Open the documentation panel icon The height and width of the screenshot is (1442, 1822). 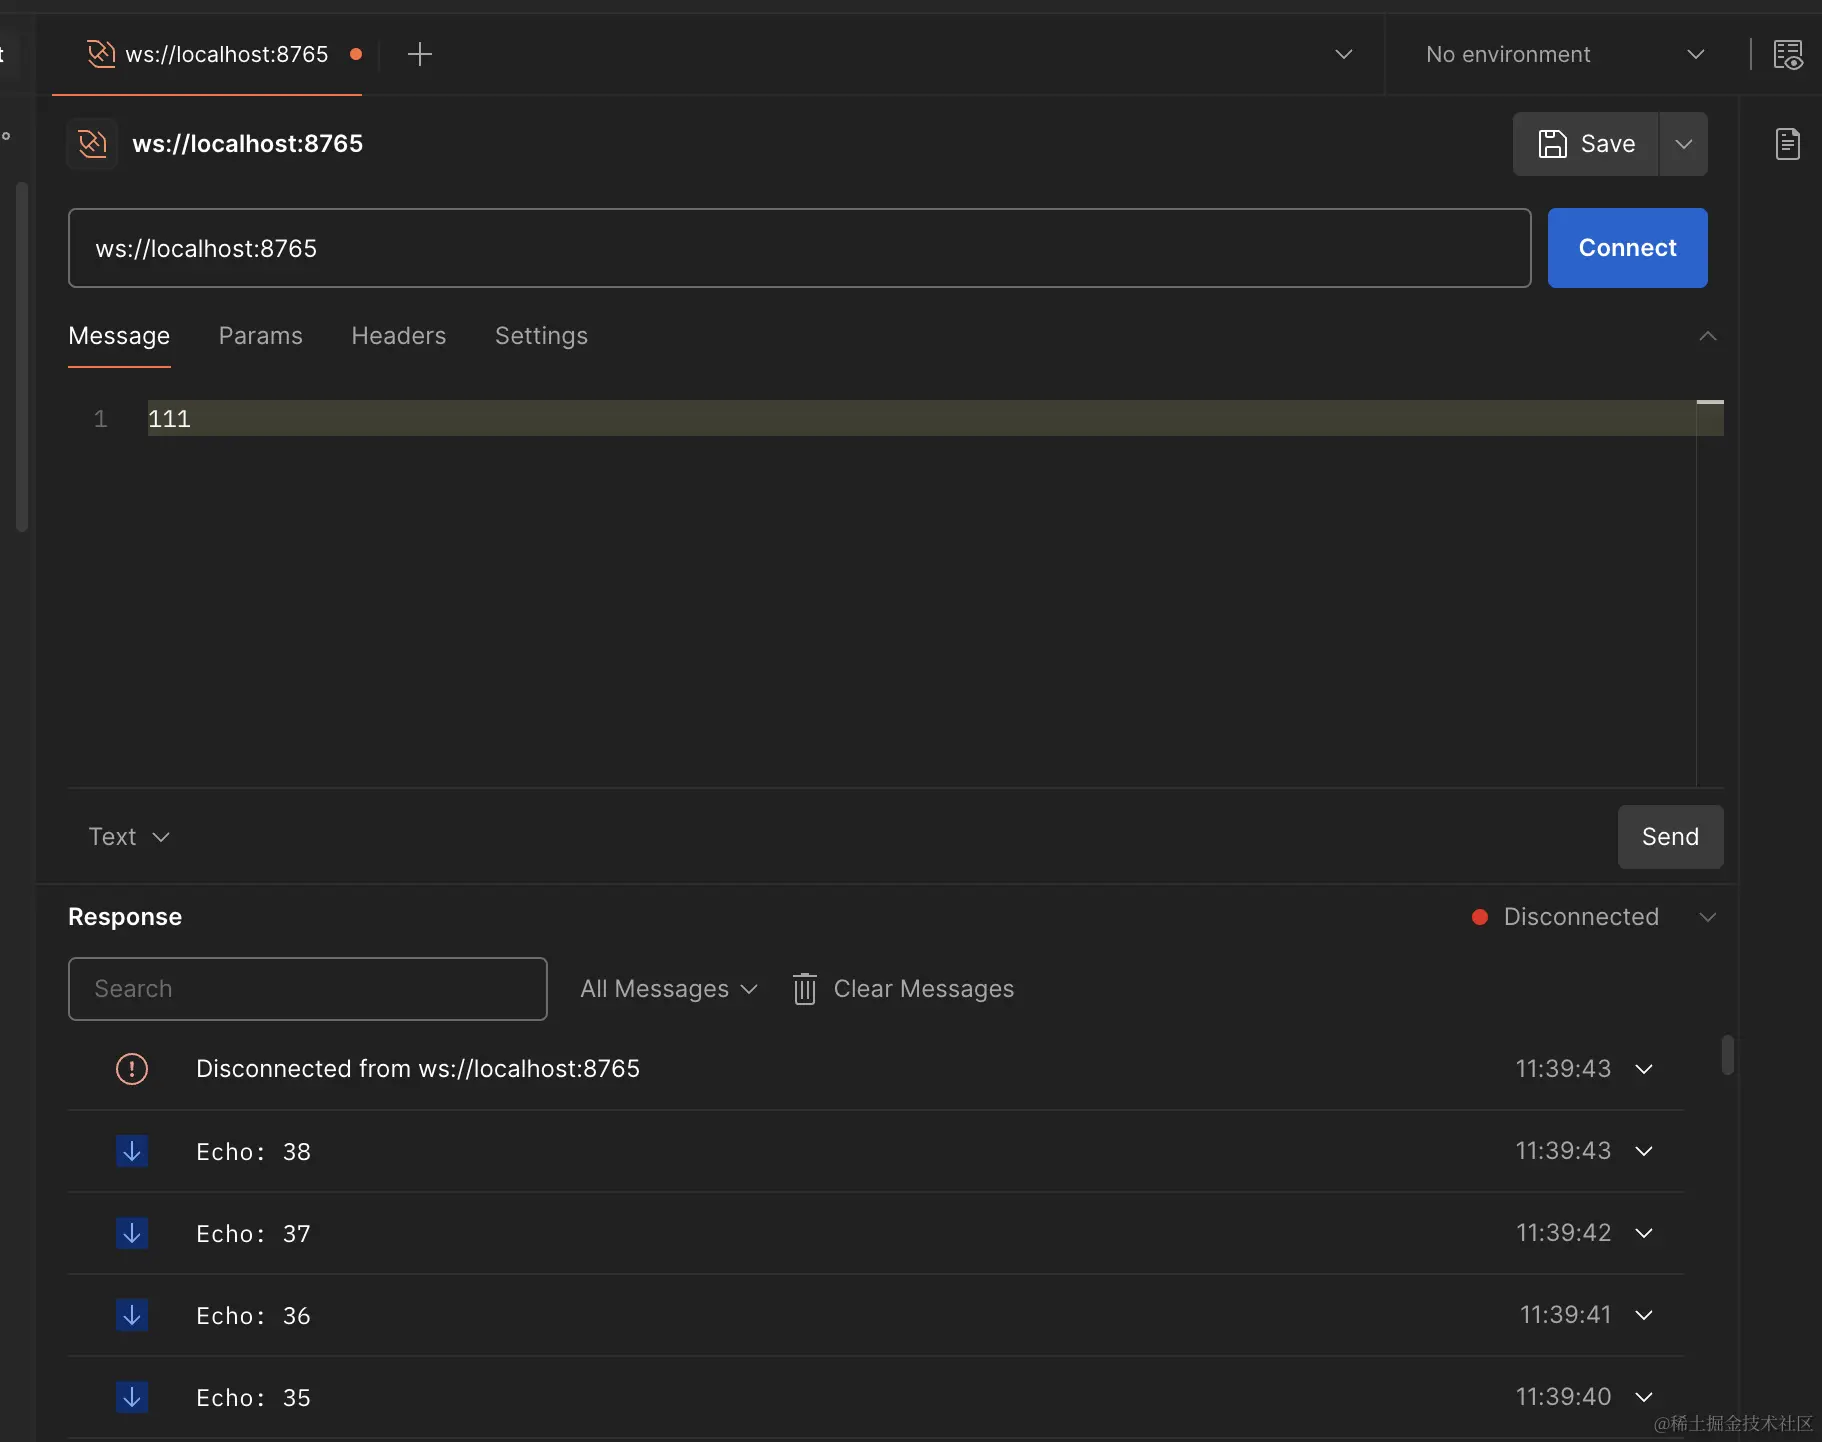coord(1787,144)
